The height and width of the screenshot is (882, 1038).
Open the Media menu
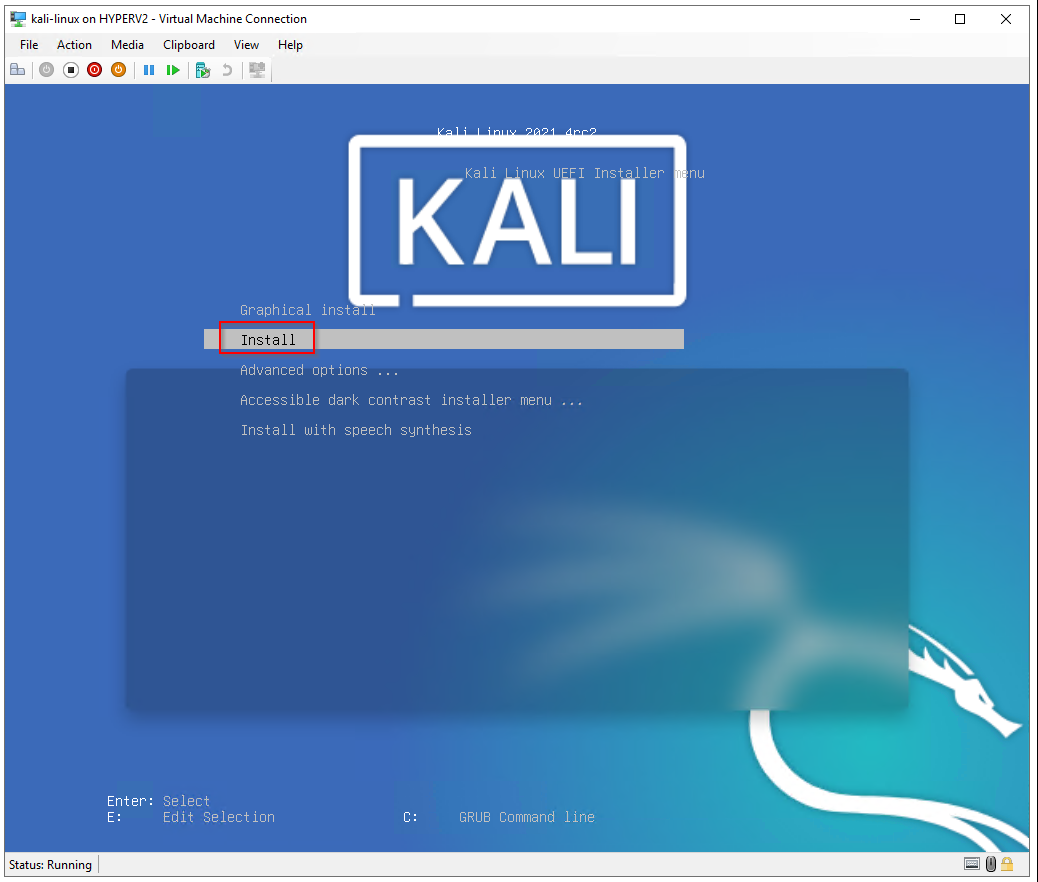point(127,45)
